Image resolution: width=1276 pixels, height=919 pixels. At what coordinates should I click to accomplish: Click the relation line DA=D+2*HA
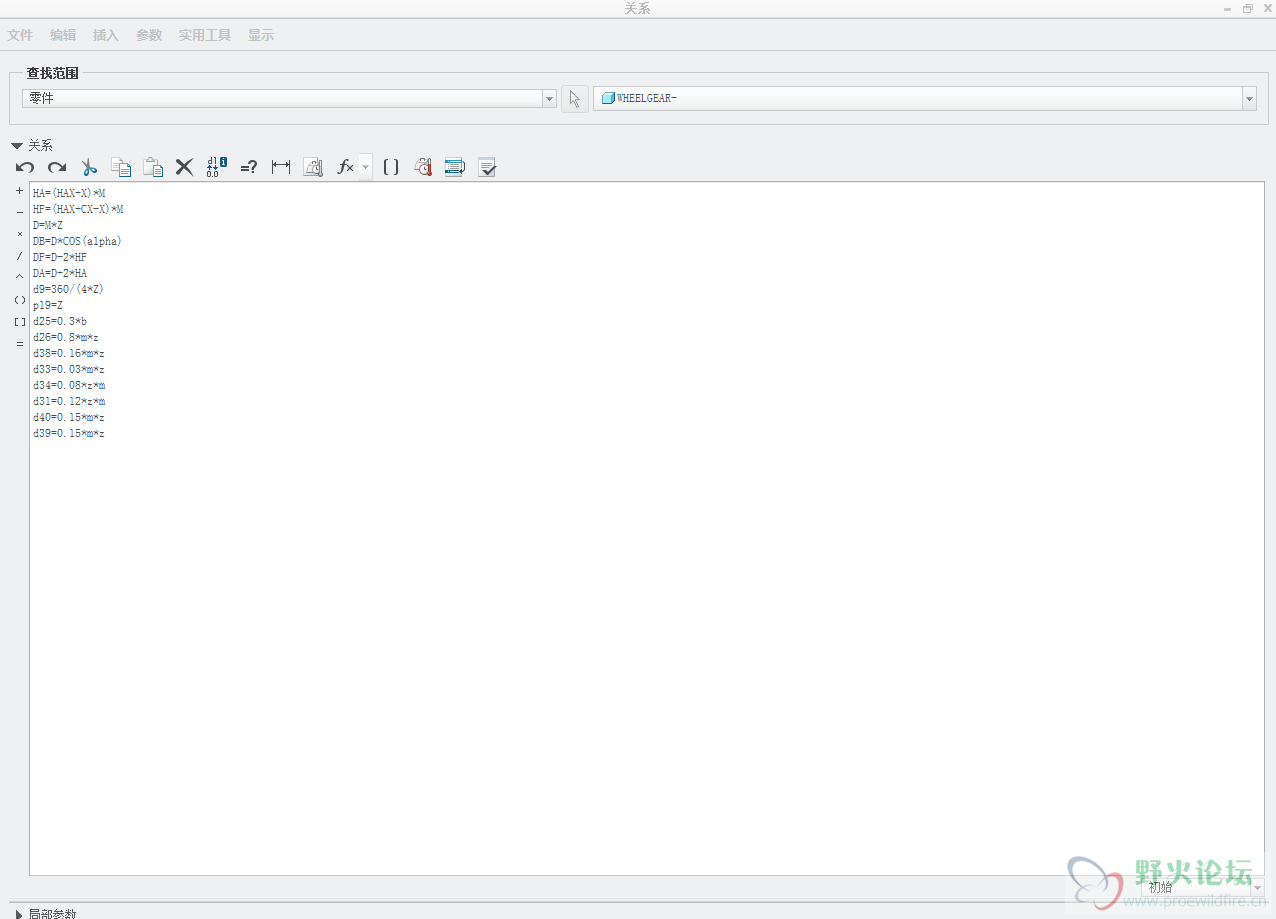60,273
